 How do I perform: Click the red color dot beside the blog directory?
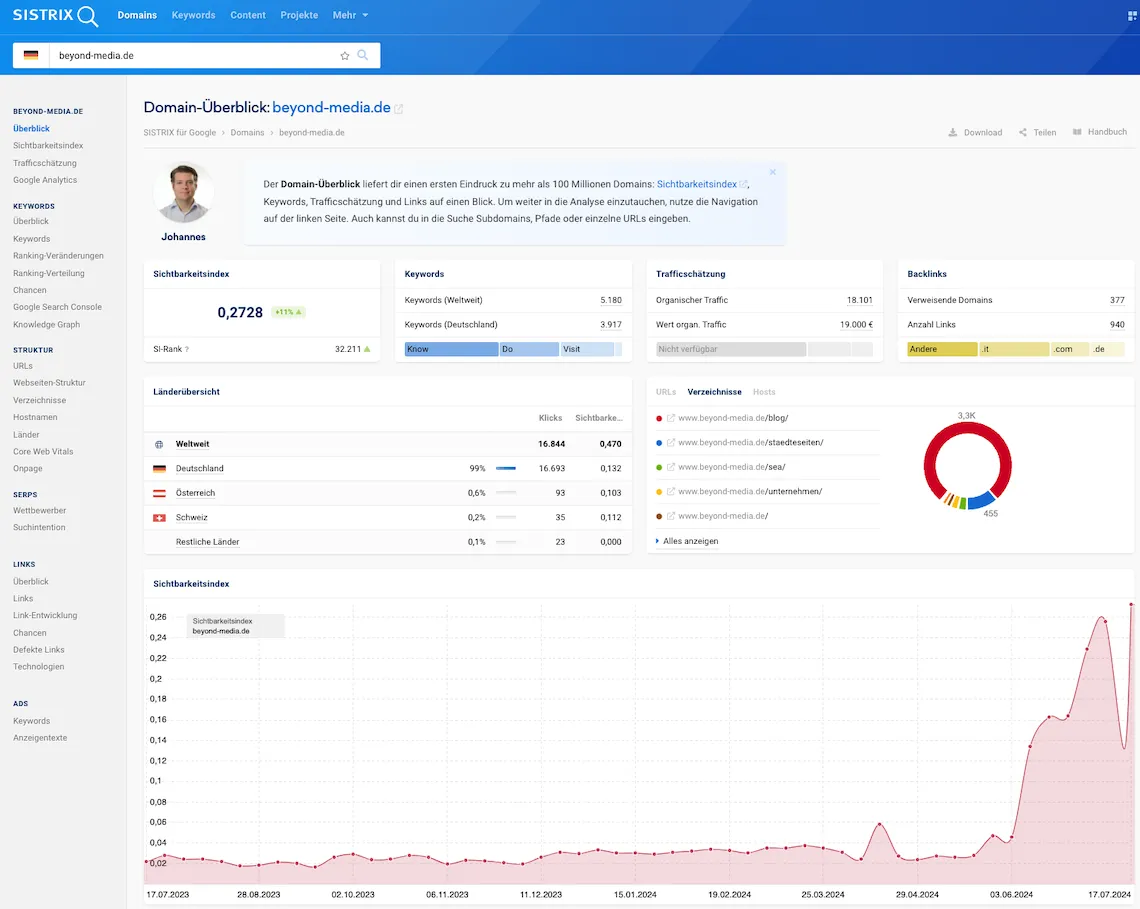tap(657, 417)
